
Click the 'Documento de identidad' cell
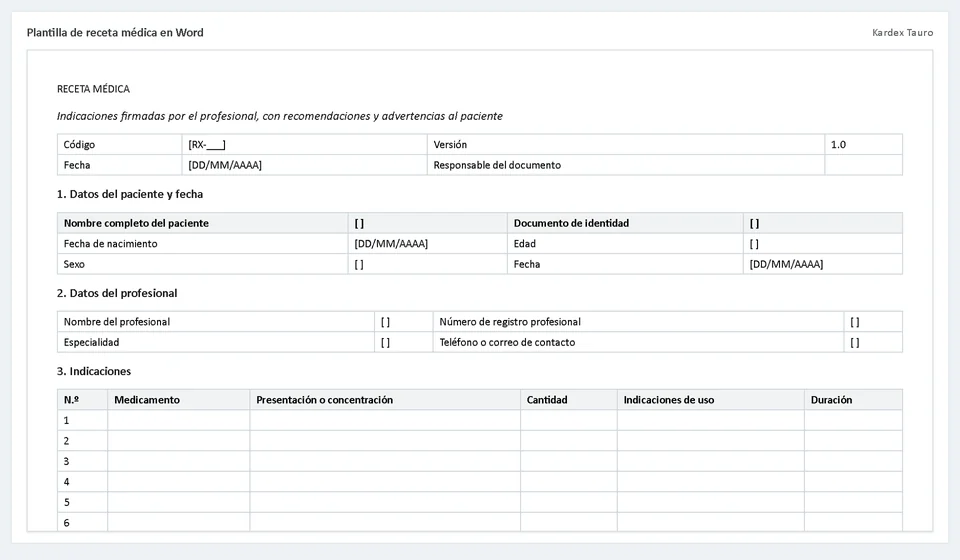[x=625, y=223]
